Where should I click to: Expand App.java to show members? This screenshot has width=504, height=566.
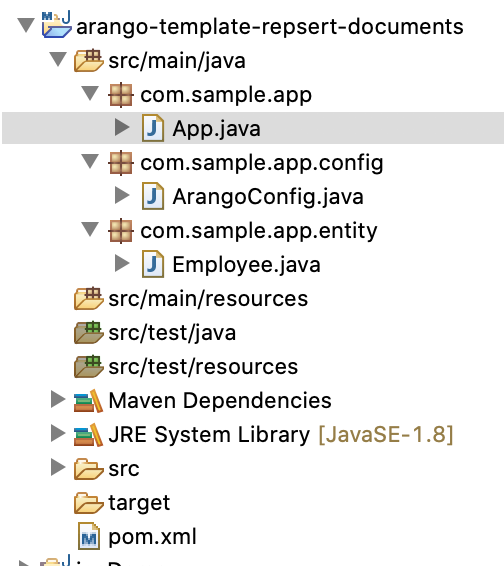pos(122,127)
